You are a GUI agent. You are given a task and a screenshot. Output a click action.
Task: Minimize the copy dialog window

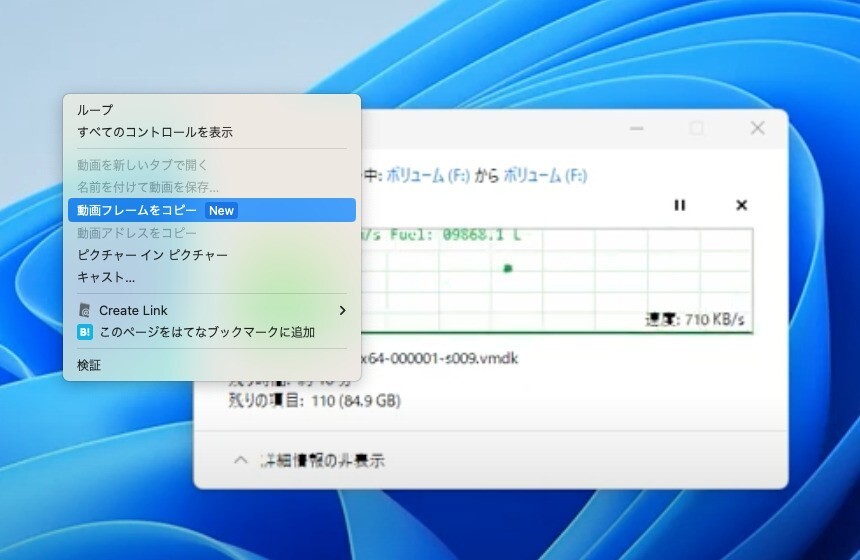(637, 128)
